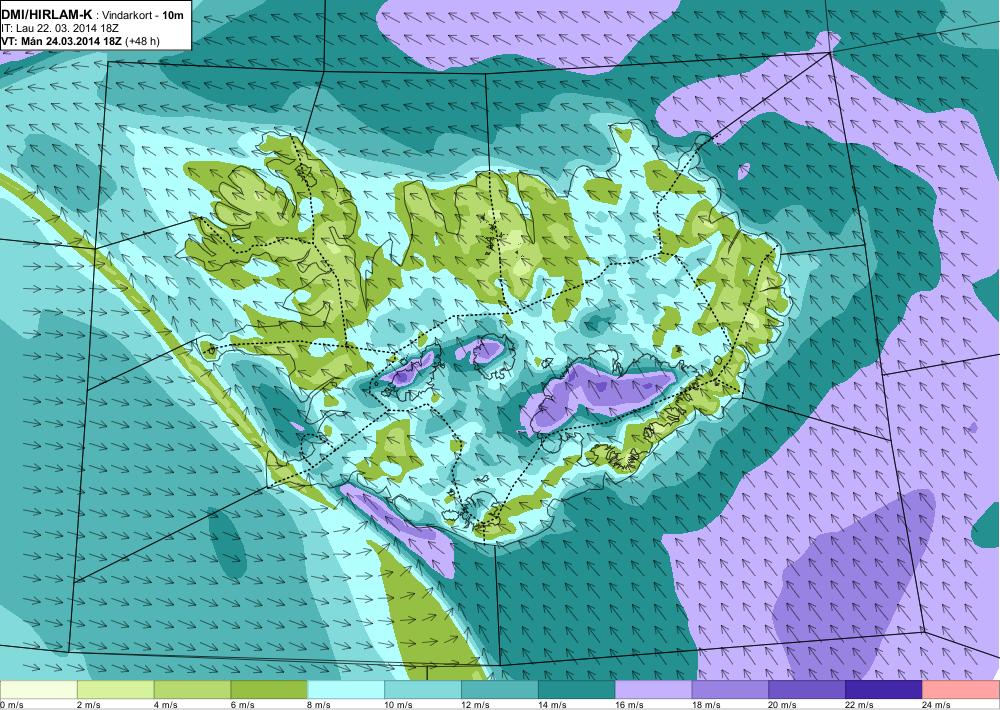Click the aqua 10–12 m/s legend swatch
This screenshot has height=710, width=1000.
click(423, 690)
